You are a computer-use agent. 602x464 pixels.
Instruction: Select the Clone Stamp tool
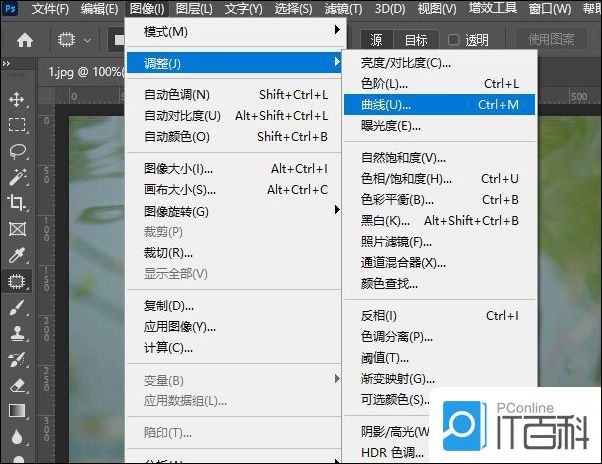click(18, 334)
